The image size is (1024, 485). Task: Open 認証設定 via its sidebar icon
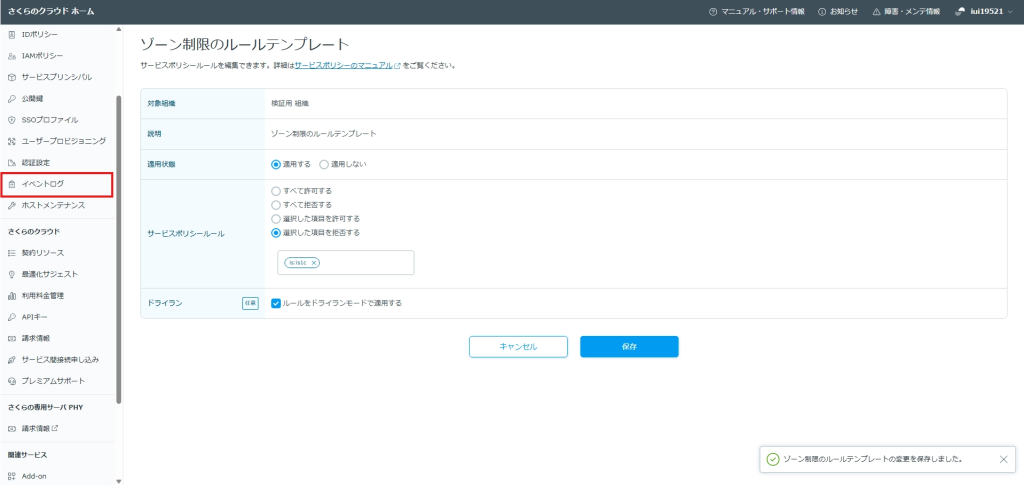(x=12, y=163)
